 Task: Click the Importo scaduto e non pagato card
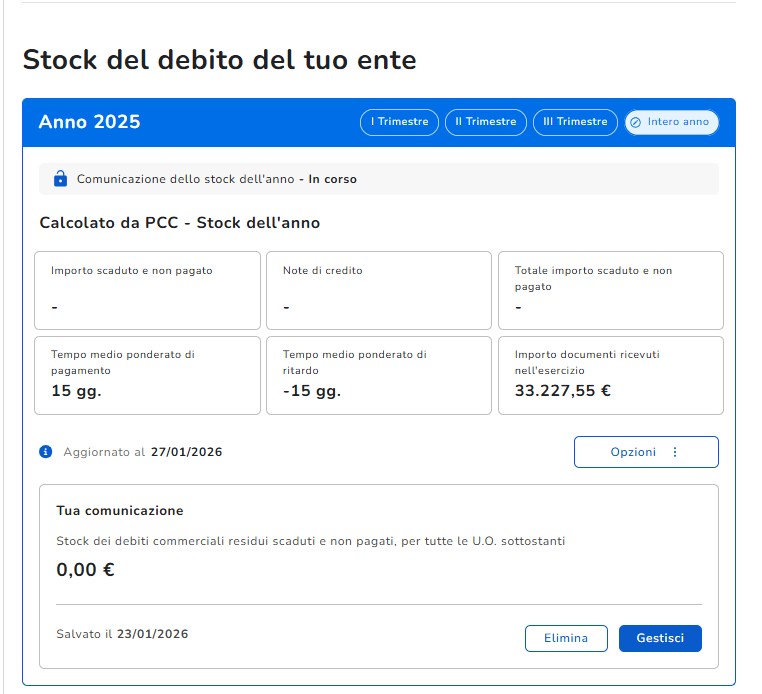[x=147, y=290]
